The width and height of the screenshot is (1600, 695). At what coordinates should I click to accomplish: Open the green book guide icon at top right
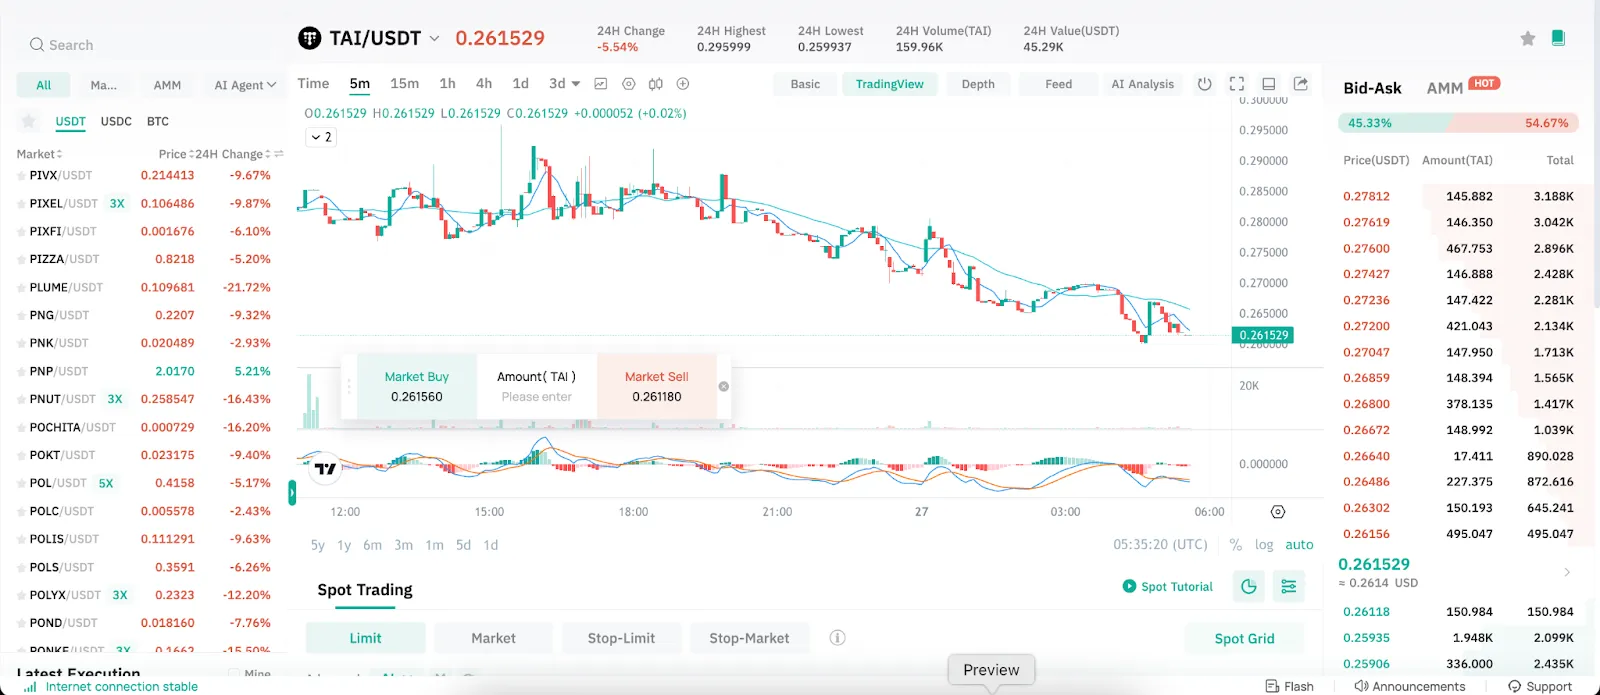pyautogui.click(x=1558, y=38)
